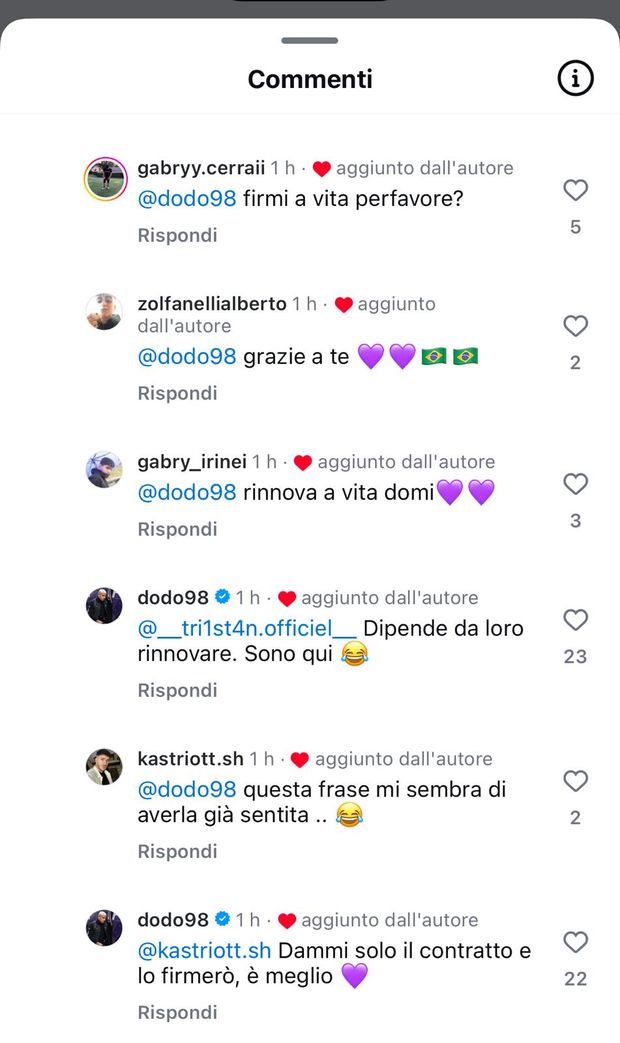The height and width of the screenshot is (1043, 620).
Task: Toggle like on dodo98's contract comment
Action: [575, 943]
